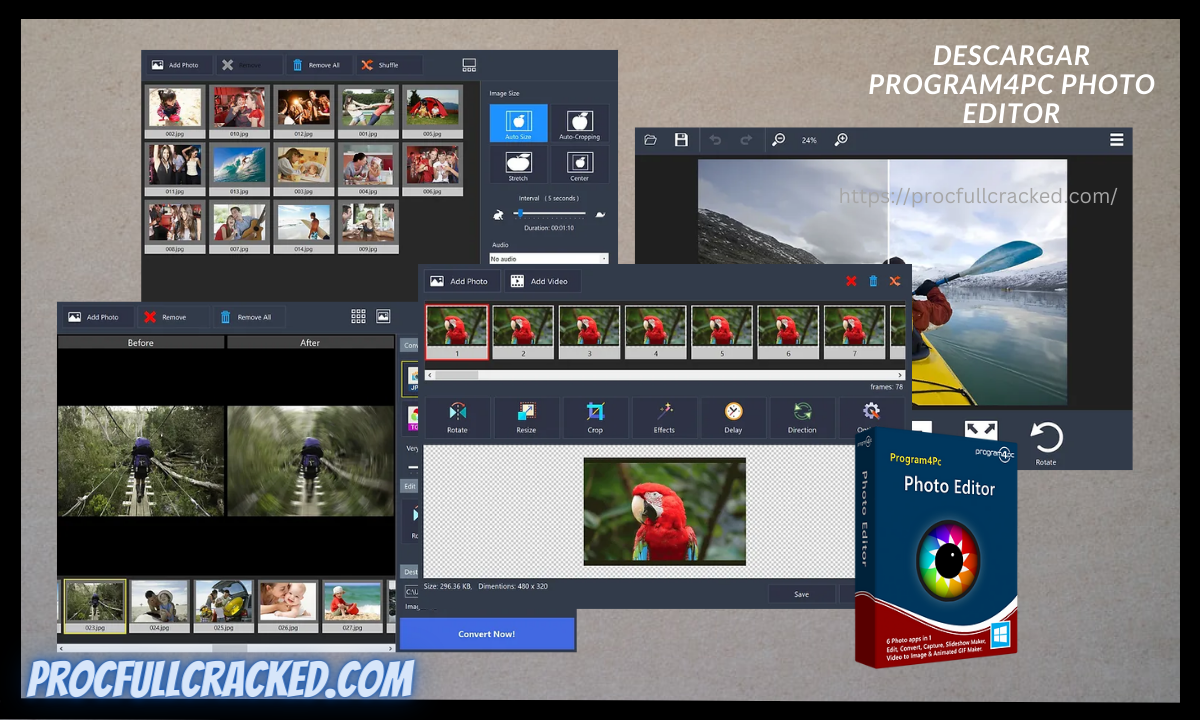
Task: Select the Stretch image size mode
Action: (x=517, y=163)
